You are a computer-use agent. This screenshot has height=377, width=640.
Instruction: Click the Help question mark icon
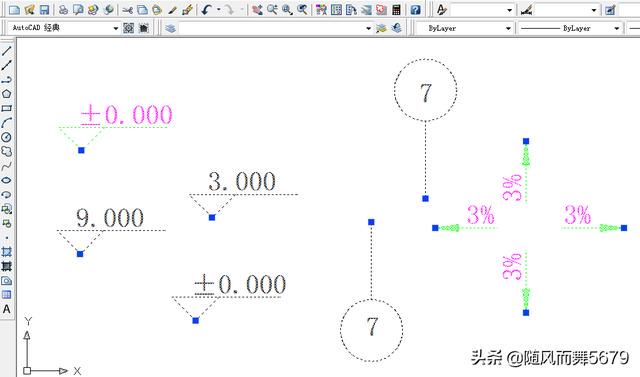tap(416, 9)
